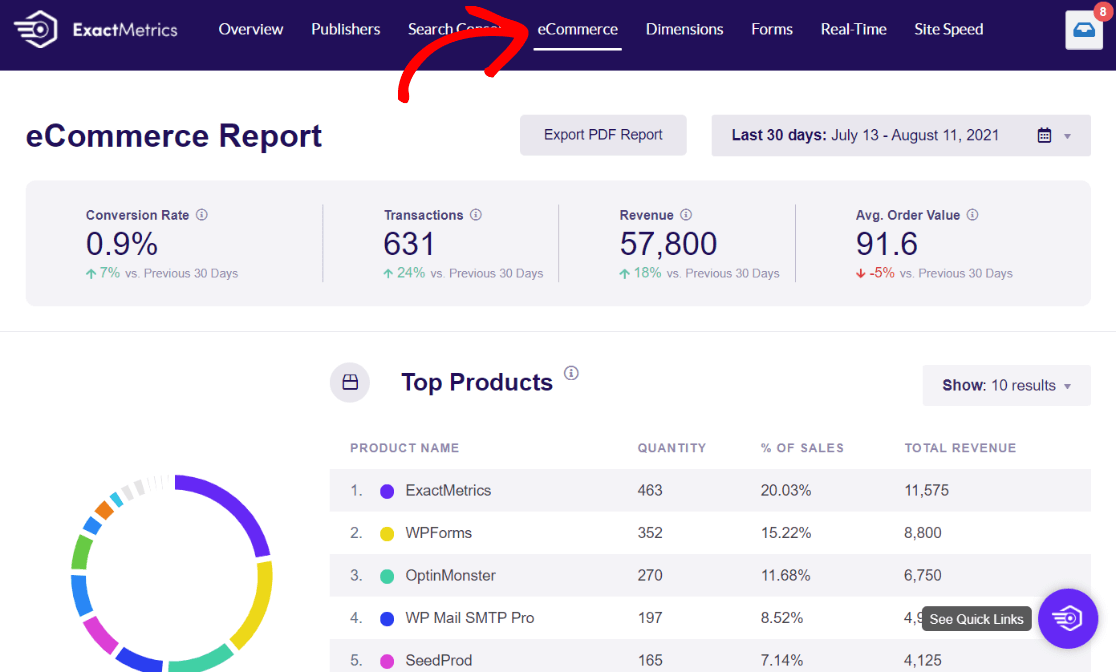Click the calendar icon in date picker

(1044, 135)
